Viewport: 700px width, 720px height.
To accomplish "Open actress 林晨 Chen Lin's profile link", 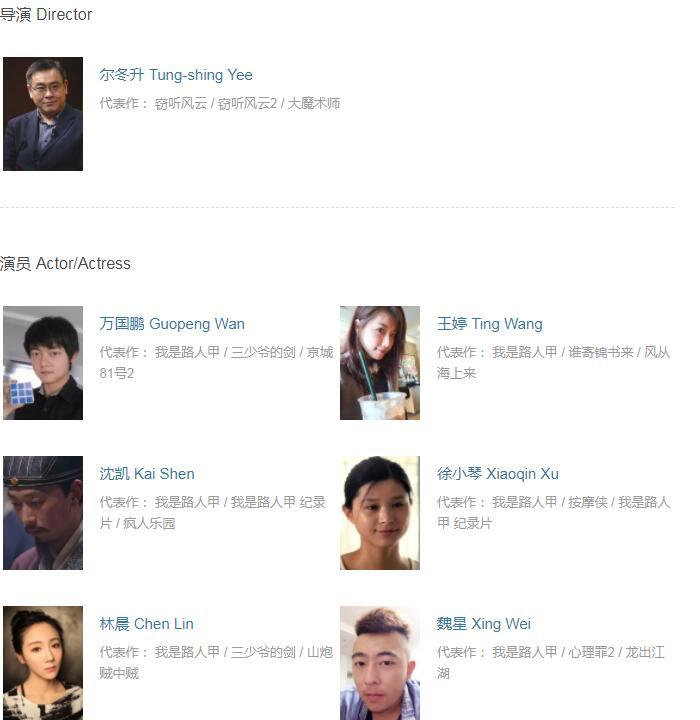I will (147, 624).
